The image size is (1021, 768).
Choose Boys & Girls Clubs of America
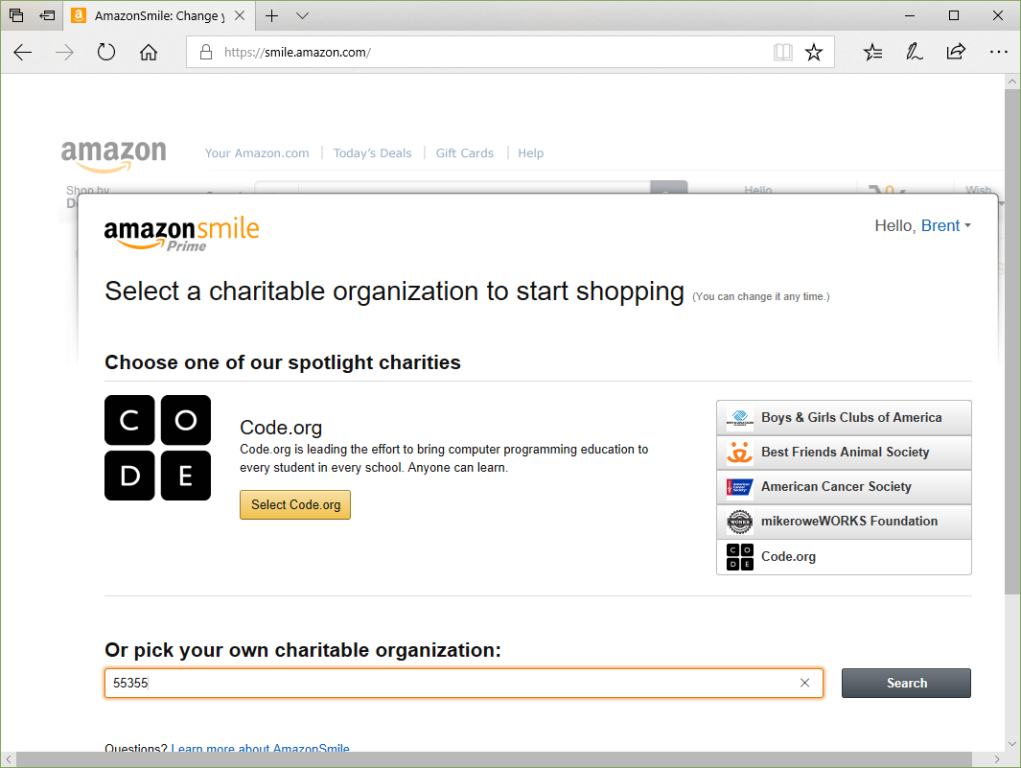(843, 418)
